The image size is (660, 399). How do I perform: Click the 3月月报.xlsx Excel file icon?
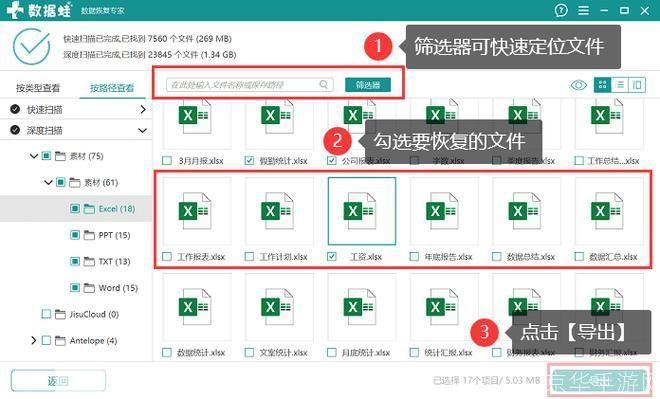[x=196, y=117]
